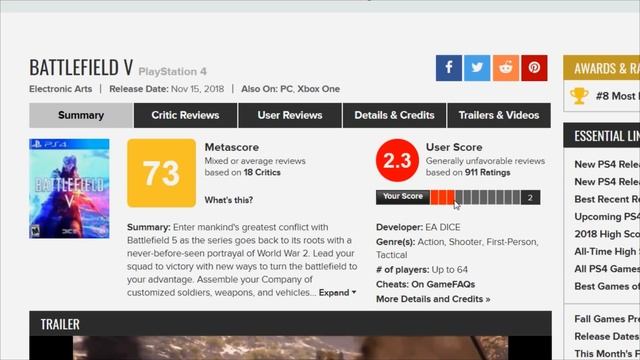Open the Upcoming PS4 sidebar link
This screenshot has height=360, width=640.
607,217
